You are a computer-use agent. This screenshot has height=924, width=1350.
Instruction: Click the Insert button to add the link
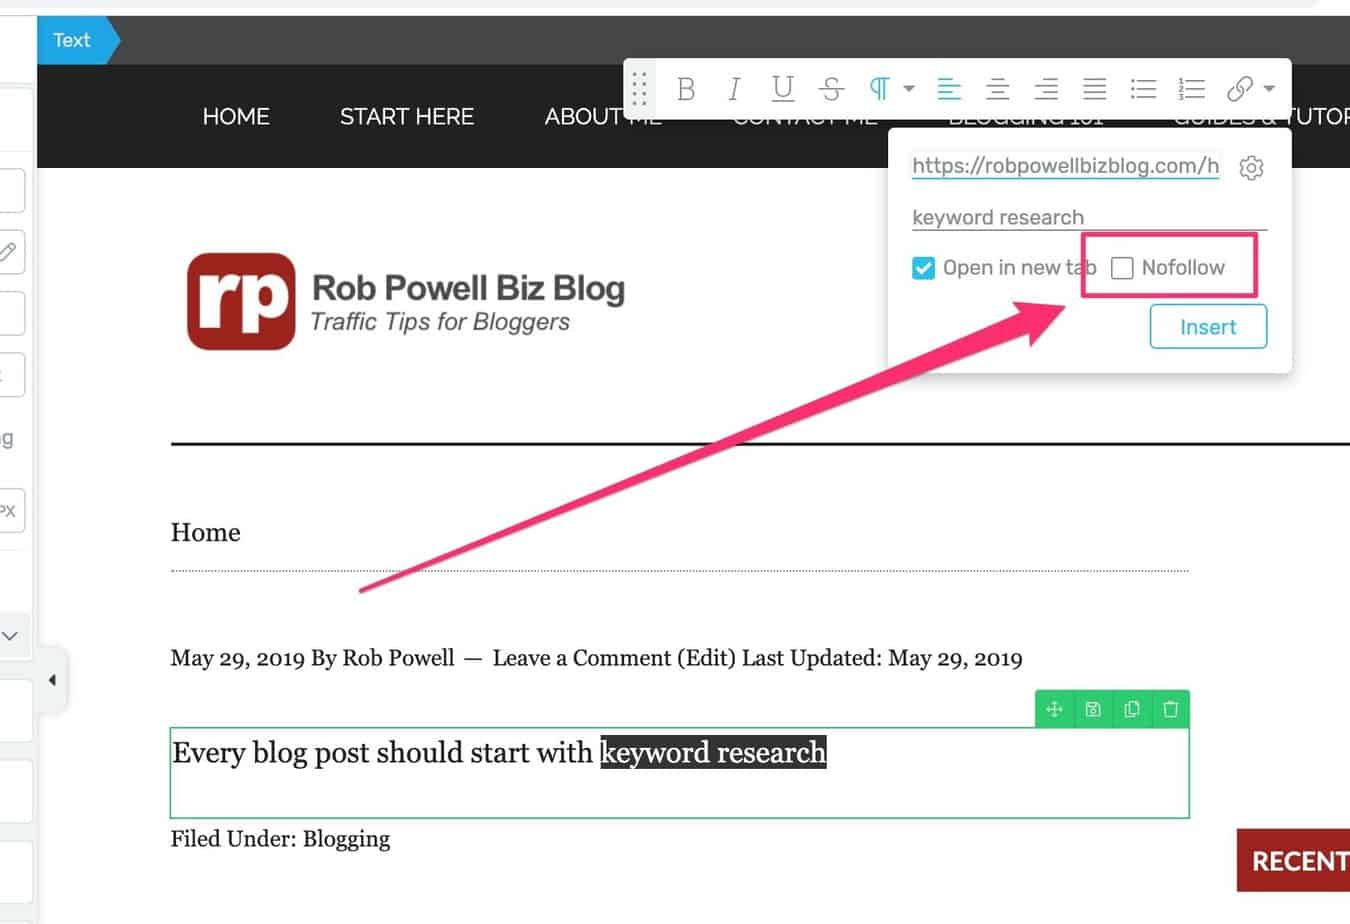point(1208,327)
